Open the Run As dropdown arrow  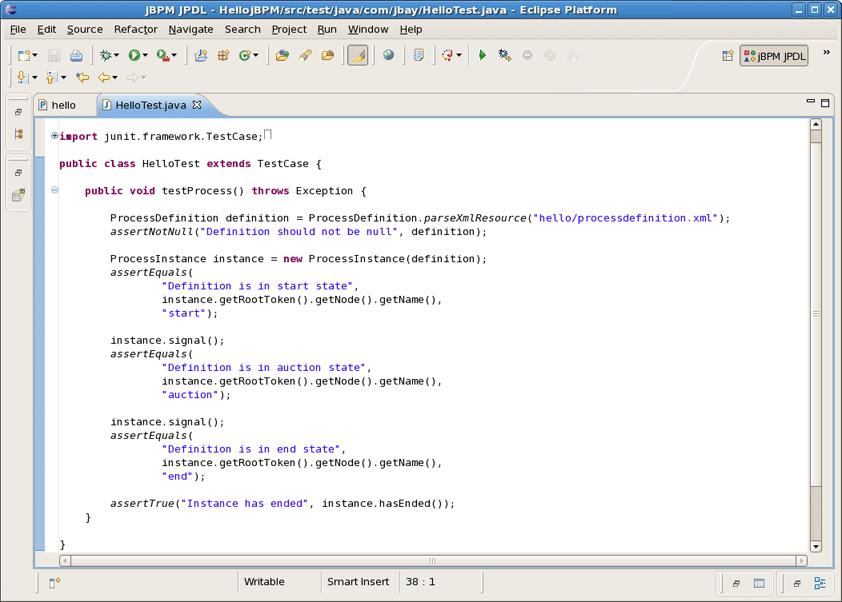(146, 56)
